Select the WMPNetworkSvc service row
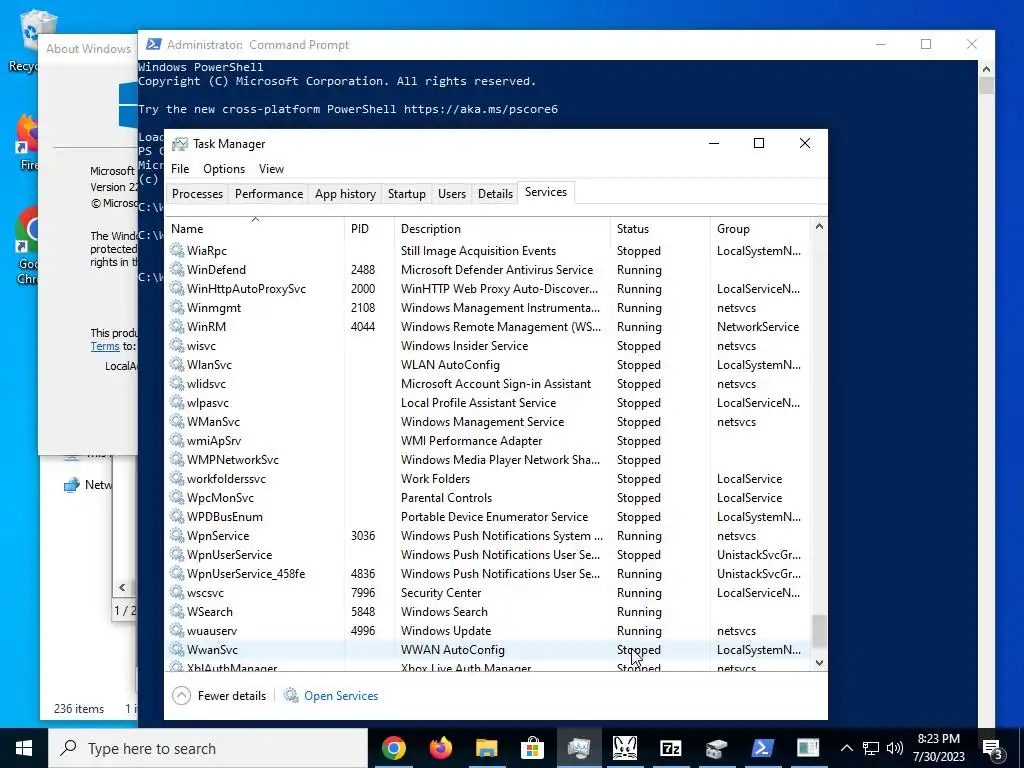Screen dimensions: 1024x768 tap(488, 460)
